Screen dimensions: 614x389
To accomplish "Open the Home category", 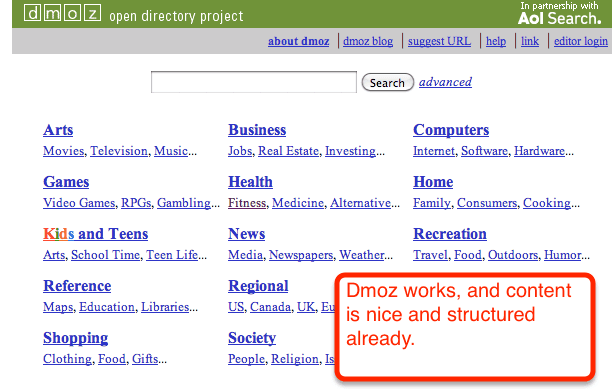I will [x=433, y=182].
